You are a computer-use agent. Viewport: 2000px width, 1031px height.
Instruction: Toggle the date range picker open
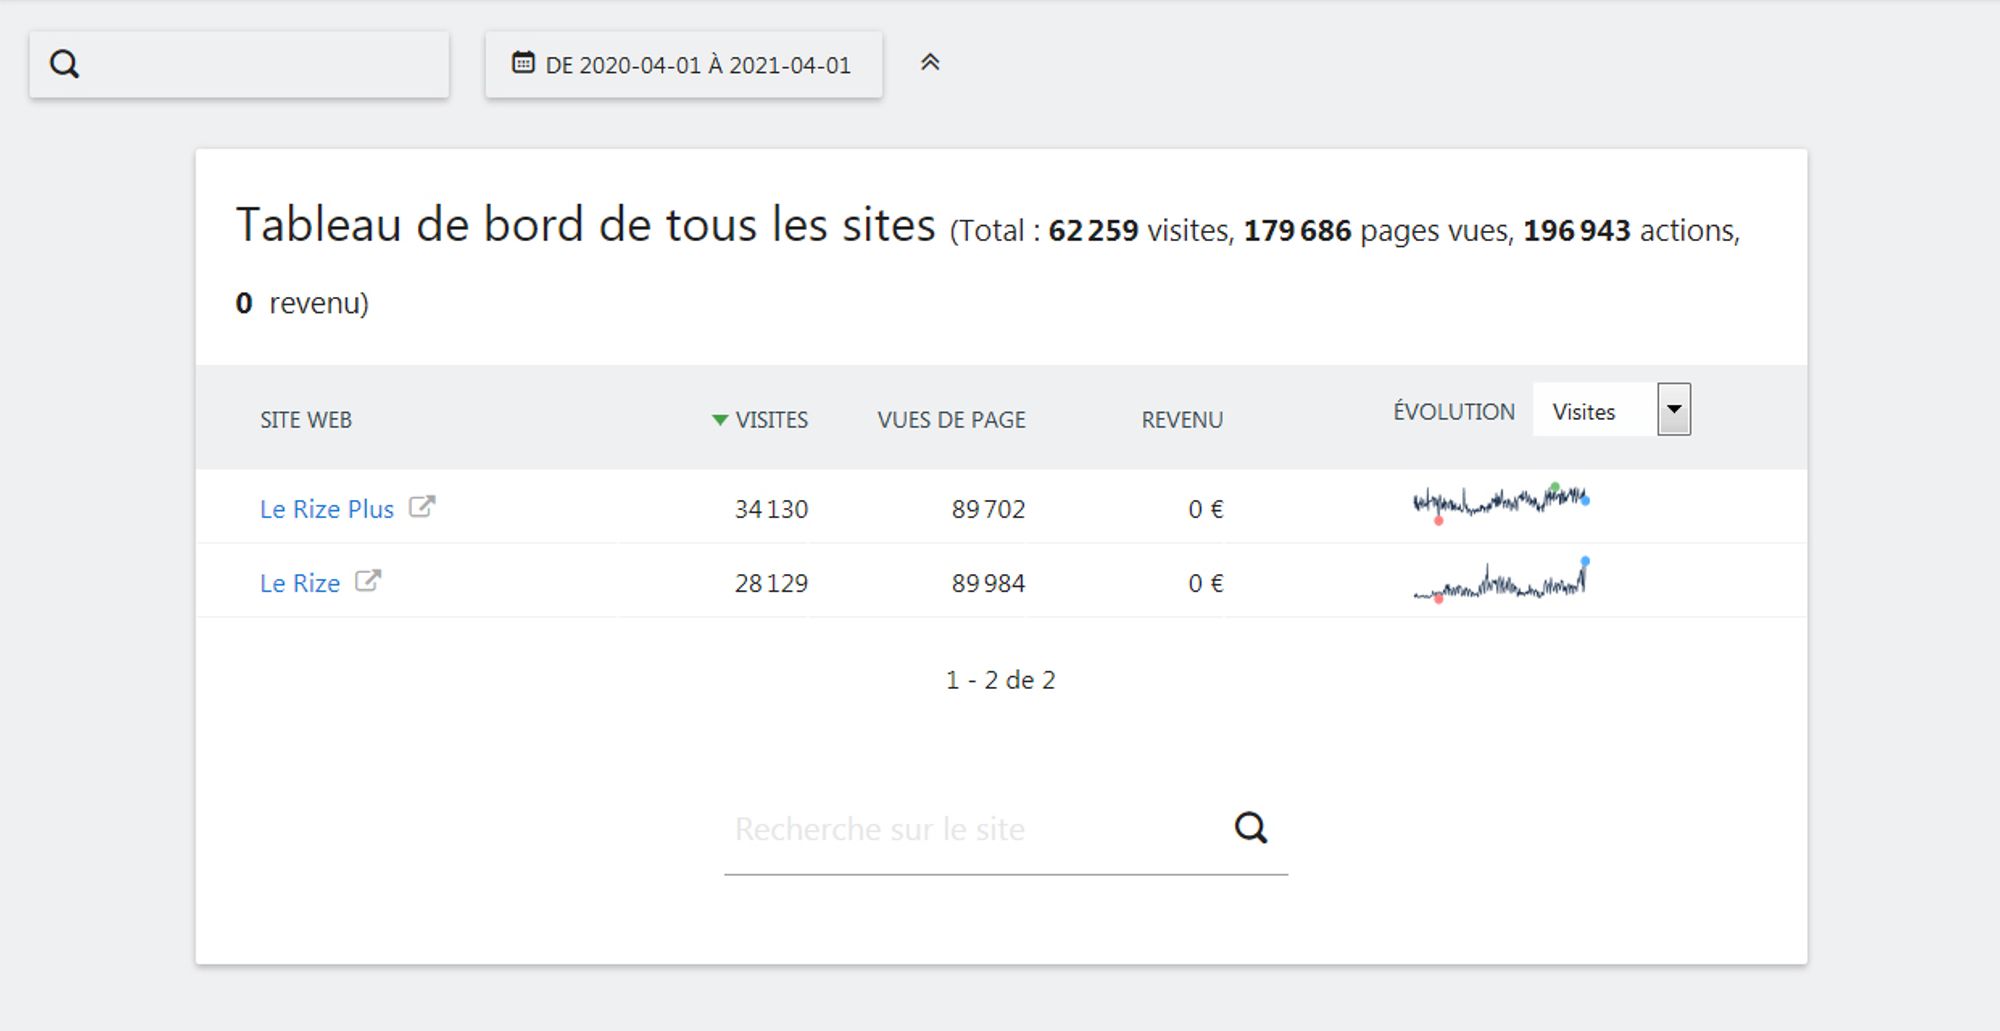(685, 63)
